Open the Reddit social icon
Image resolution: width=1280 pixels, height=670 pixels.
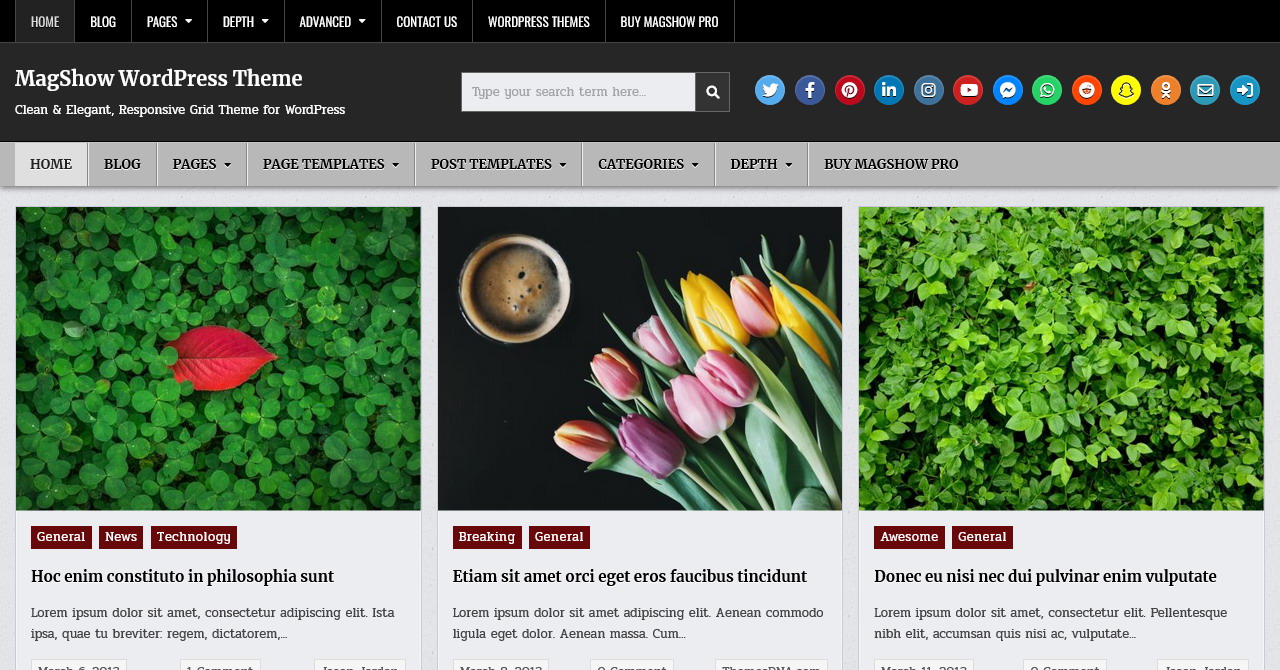(1087, 90)
